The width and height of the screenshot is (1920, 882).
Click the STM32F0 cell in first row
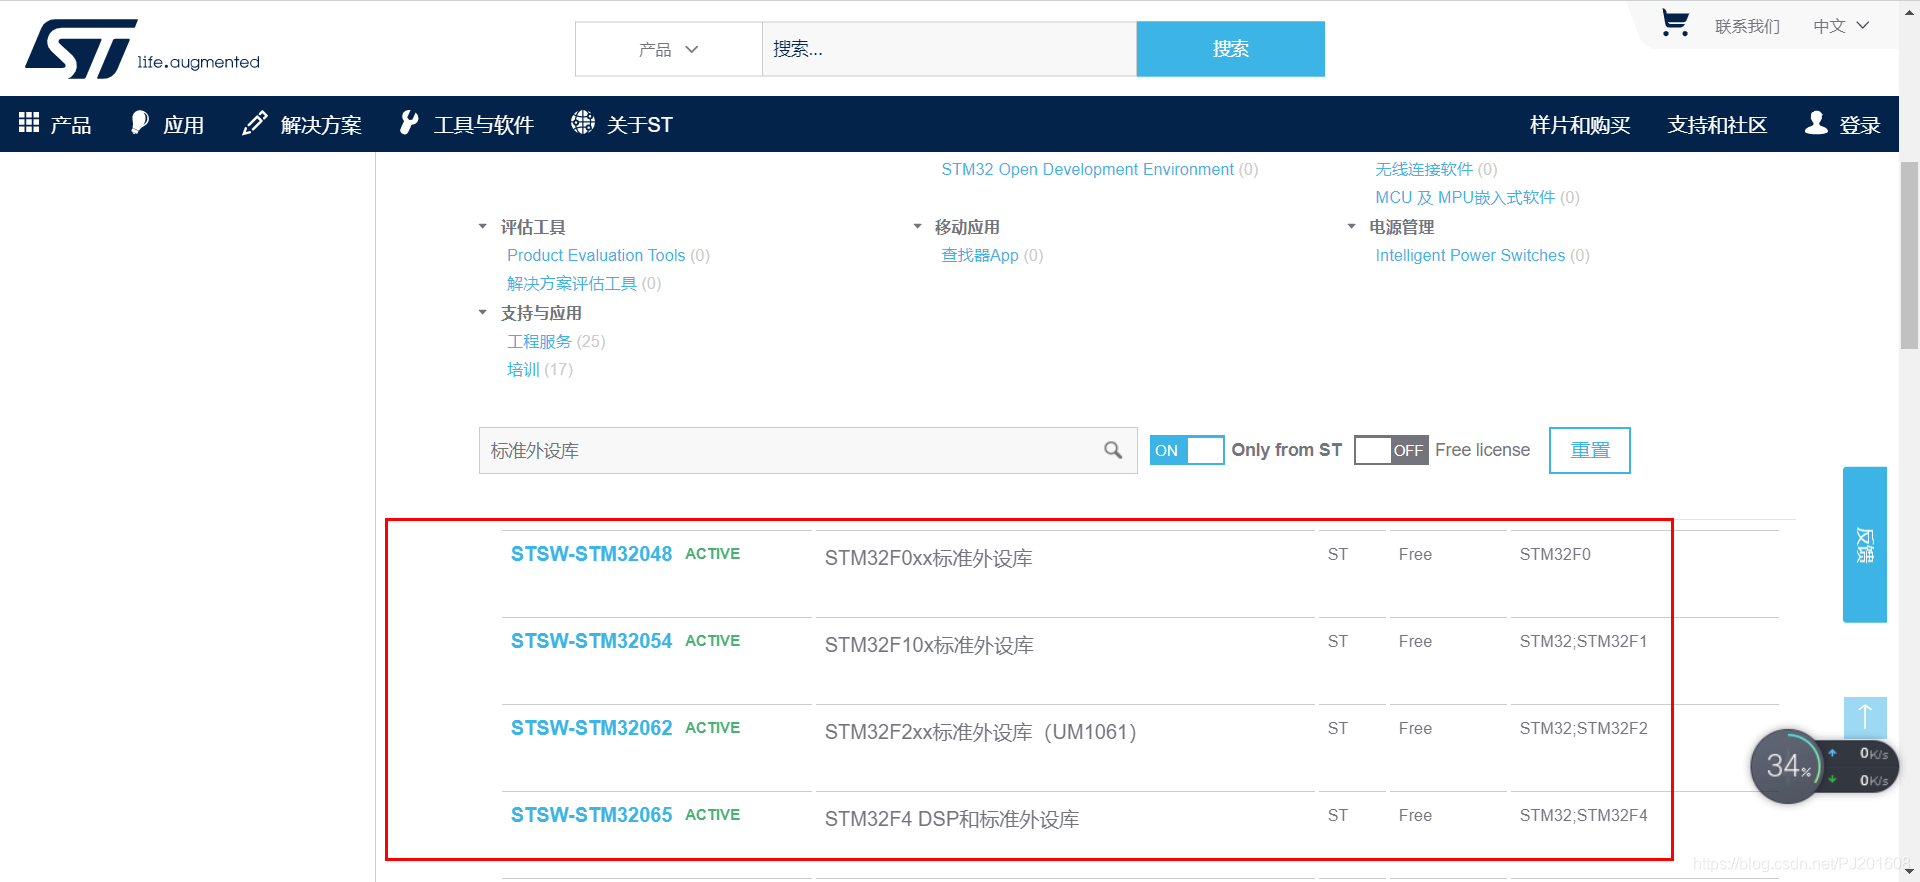pyautogui.click(x=1555, y=554)
